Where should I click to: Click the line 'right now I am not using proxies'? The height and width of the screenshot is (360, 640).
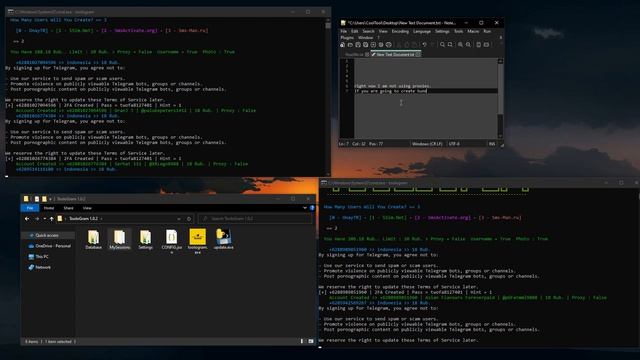(x=392, y=86)
